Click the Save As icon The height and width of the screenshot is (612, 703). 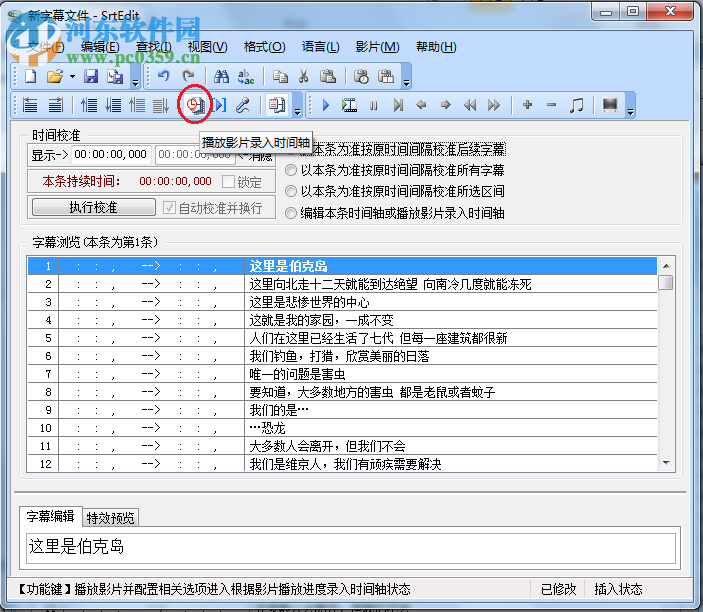tap(115, 76)
